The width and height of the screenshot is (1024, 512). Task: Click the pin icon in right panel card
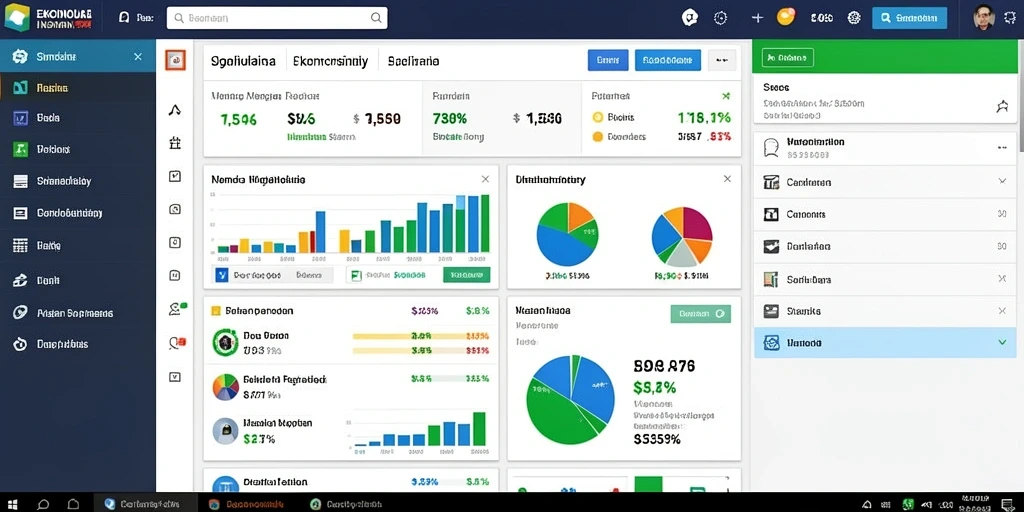(1002, 106)
